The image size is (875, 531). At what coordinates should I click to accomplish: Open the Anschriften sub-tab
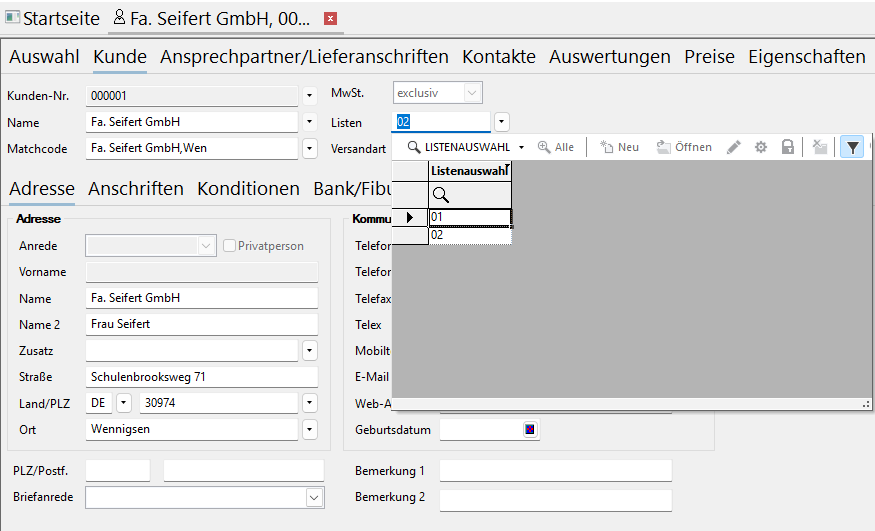pyautogui.click(x=136, y=189)
